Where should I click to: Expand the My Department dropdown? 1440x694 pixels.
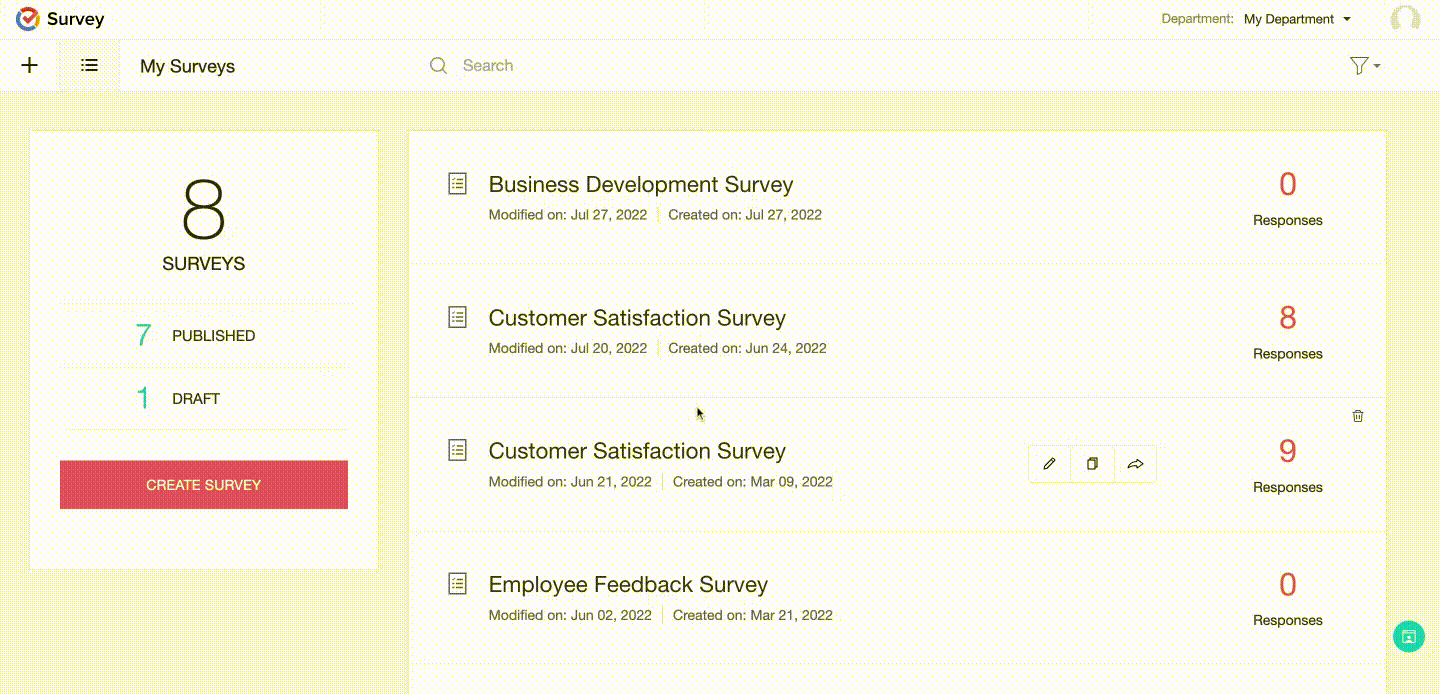tap(1297, 19)
